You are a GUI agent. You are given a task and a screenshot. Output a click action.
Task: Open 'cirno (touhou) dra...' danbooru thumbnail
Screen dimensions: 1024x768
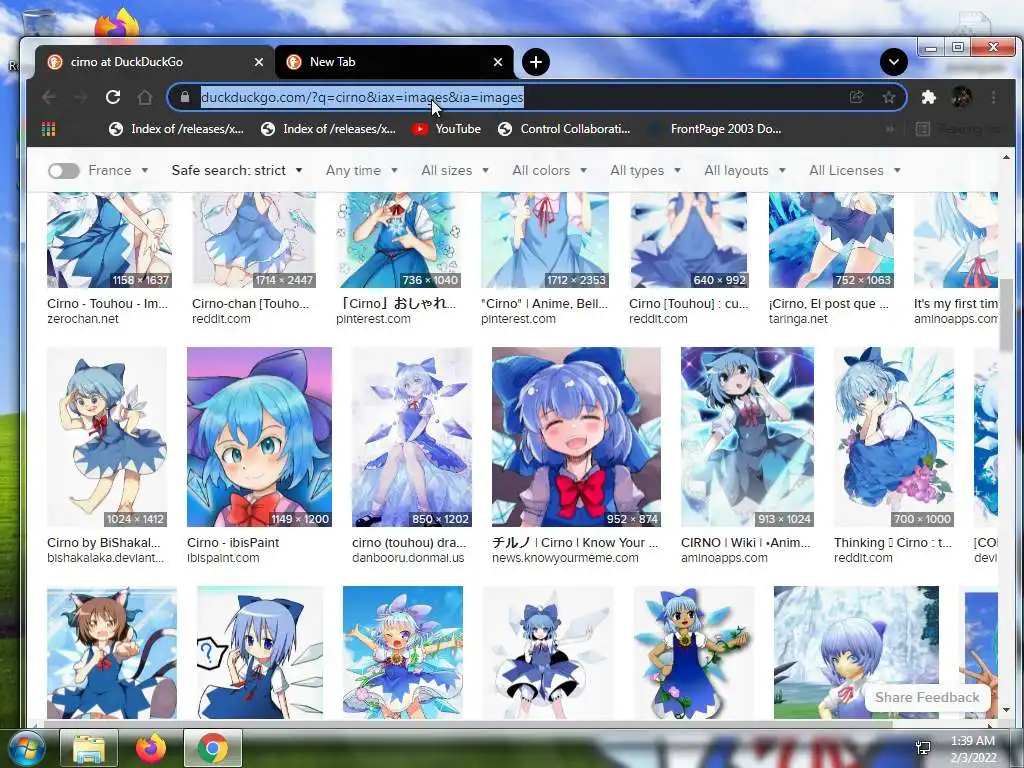click(x=411, y=437)
